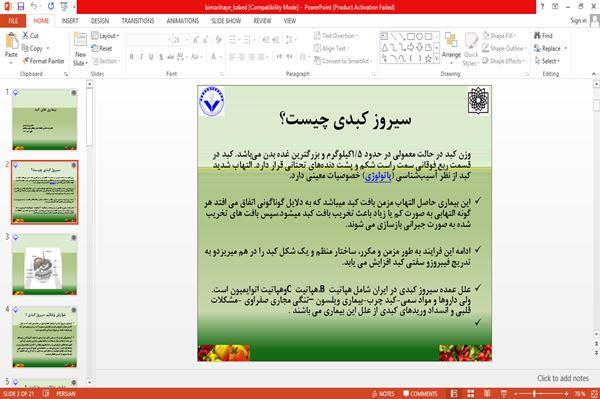Select slide 1 thumbnail

tap(44, 119)
